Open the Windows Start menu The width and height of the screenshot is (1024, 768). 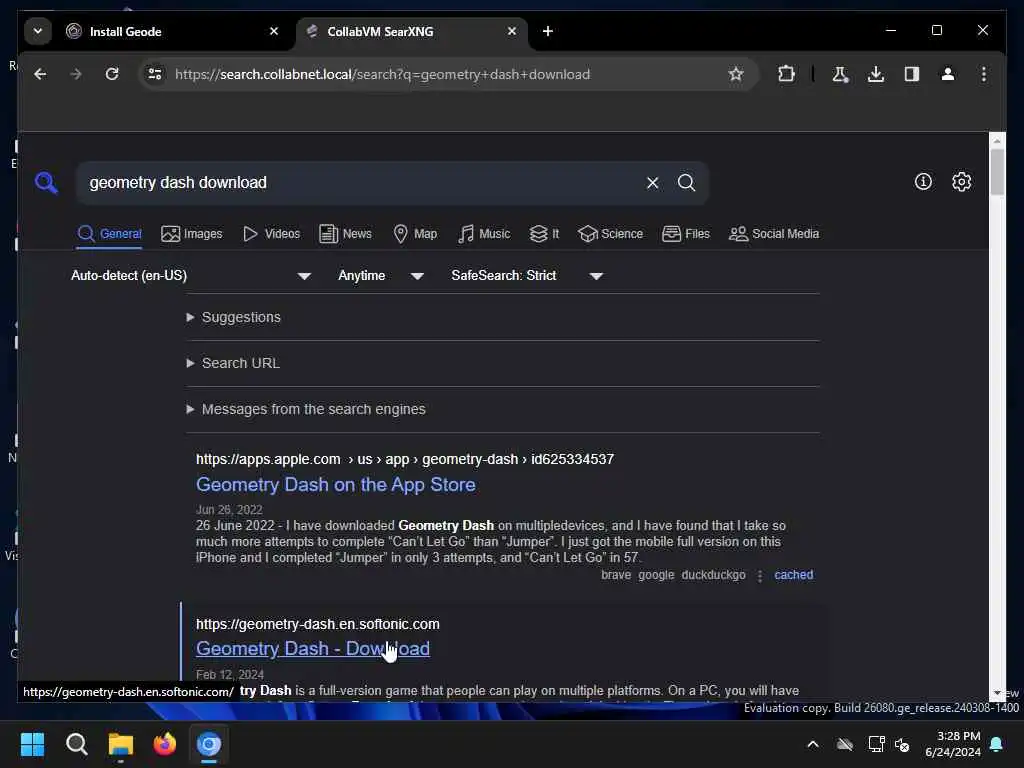(32, 744)
